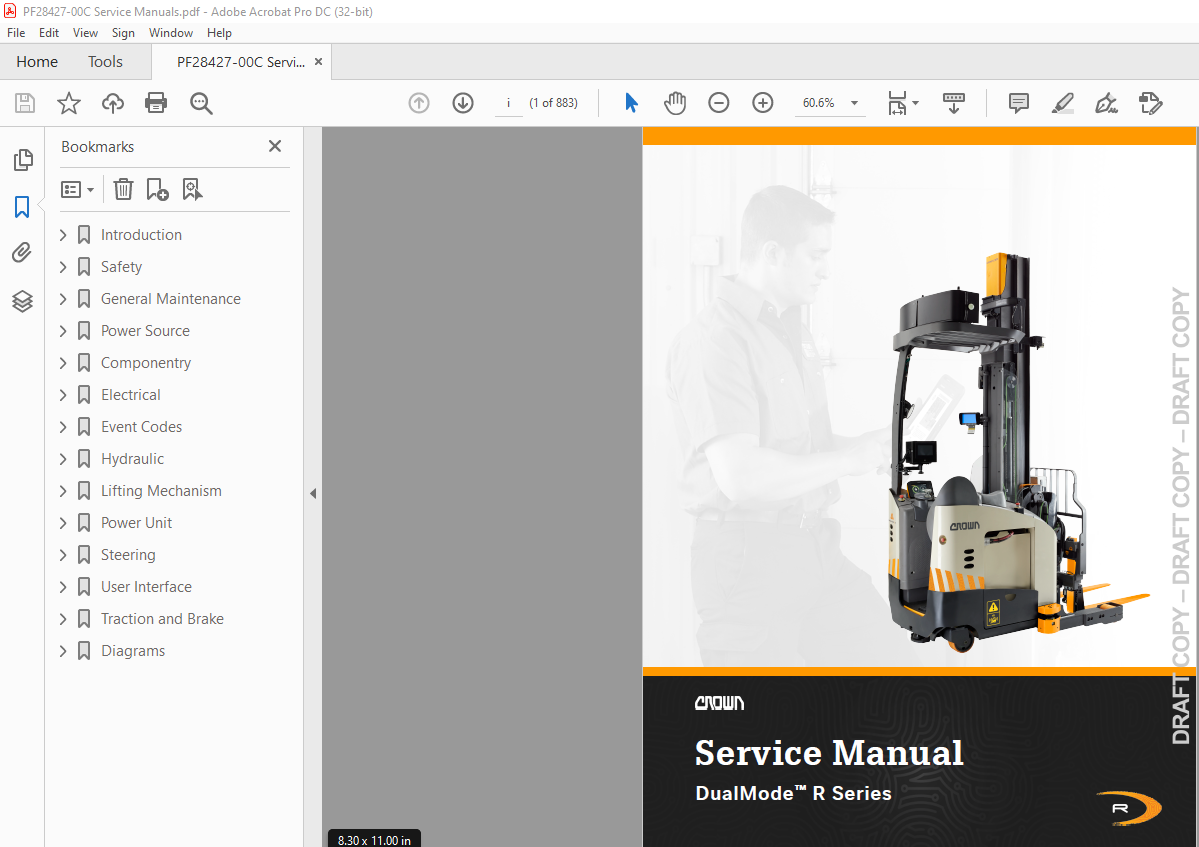Open the Help menu
This screenshot has width=1199, height=847.
pyautogui.click(x=219, y=33)
